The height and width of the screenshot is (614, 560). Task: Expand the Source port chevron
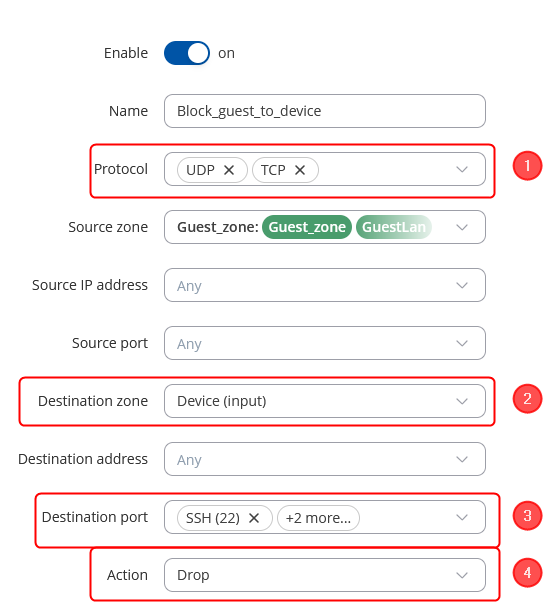[462, 343]
